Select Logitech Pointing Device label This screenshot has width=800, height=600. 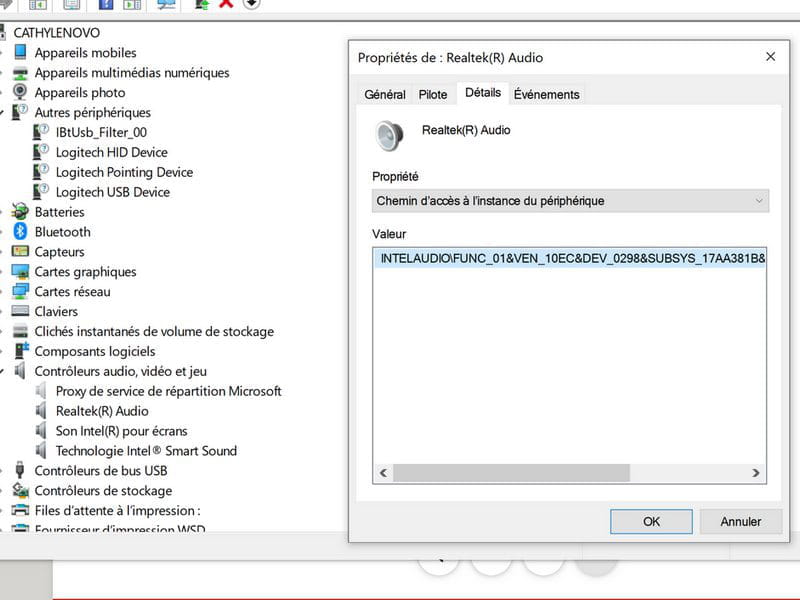point(124,172)
